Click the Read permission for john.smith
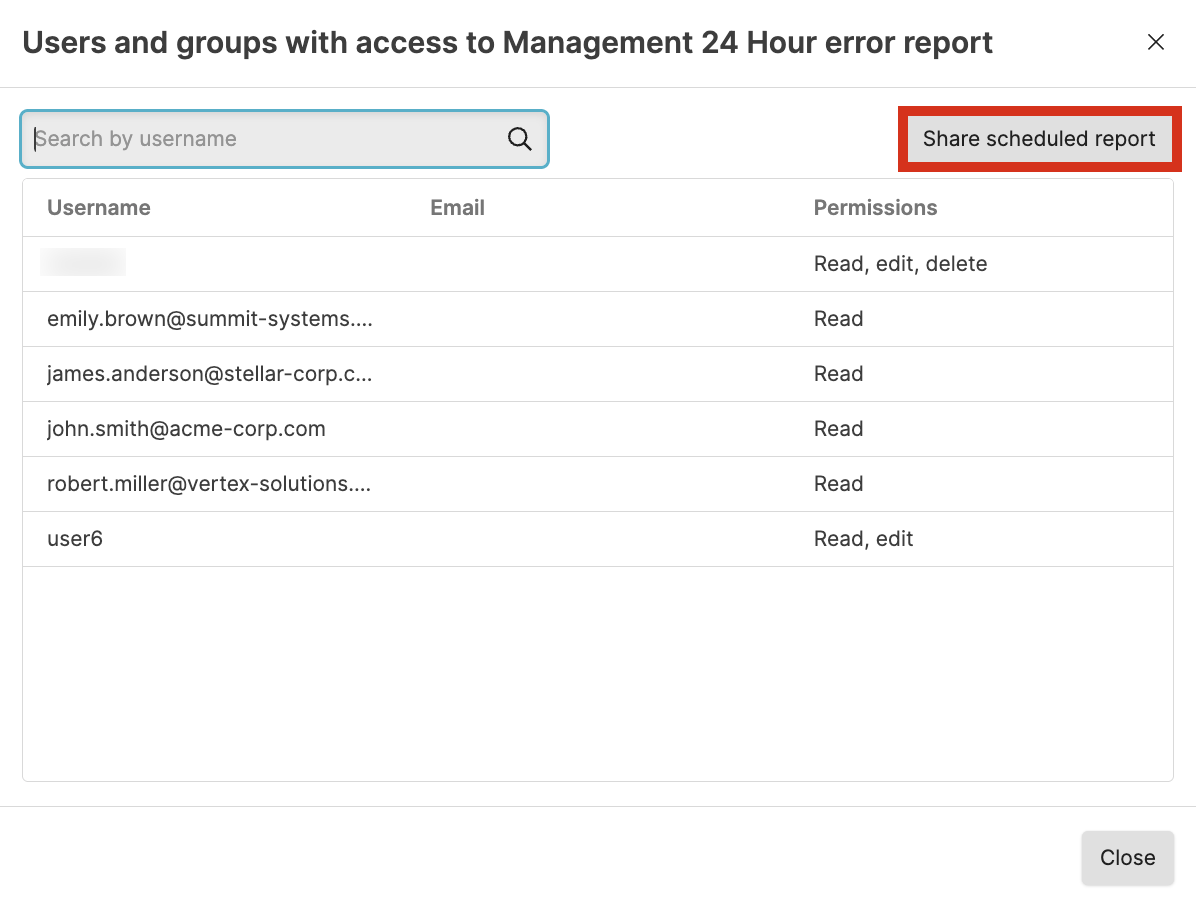 tap(838, 429)
